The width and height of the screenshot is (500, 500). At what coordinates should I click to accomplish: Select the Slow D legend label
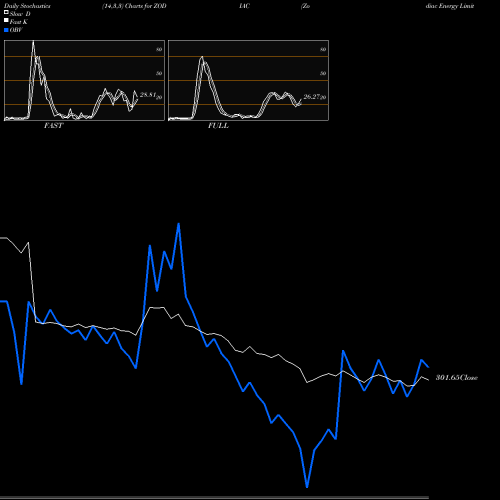[20, 14]
